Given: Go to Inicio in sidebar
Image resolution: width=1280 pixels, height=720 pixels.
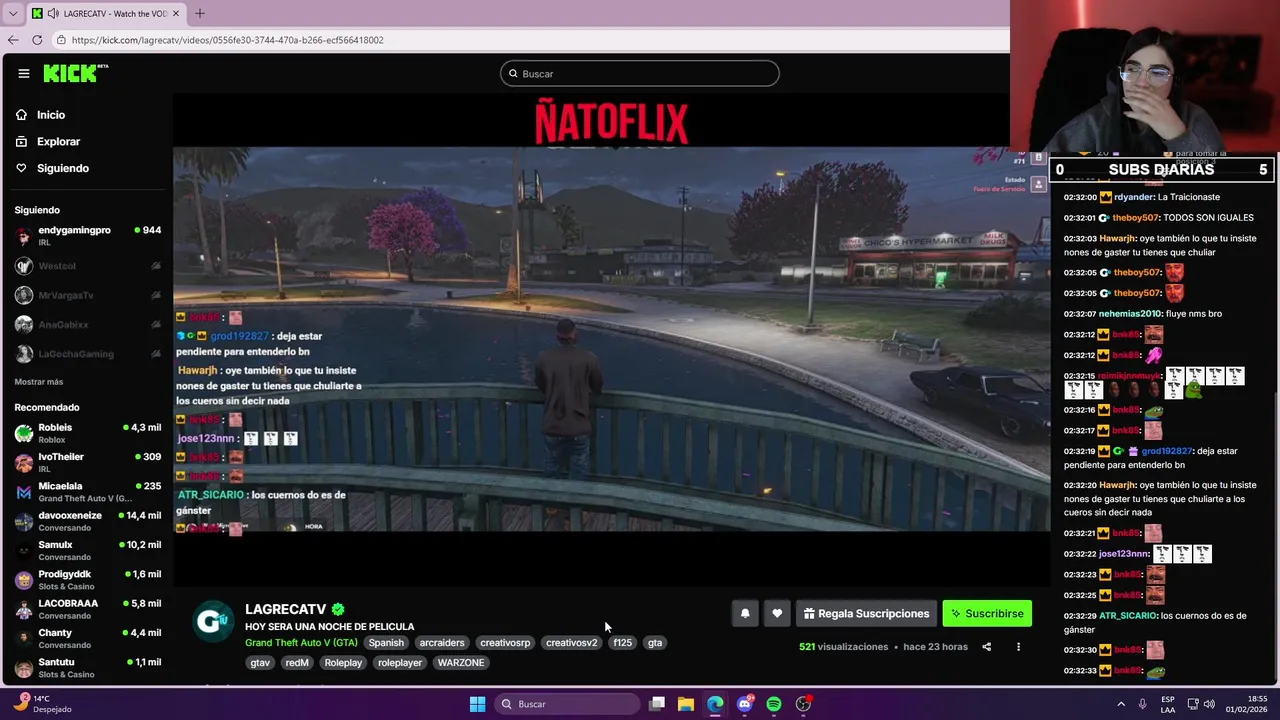Looking at the screenshot, I should point(51,115).
